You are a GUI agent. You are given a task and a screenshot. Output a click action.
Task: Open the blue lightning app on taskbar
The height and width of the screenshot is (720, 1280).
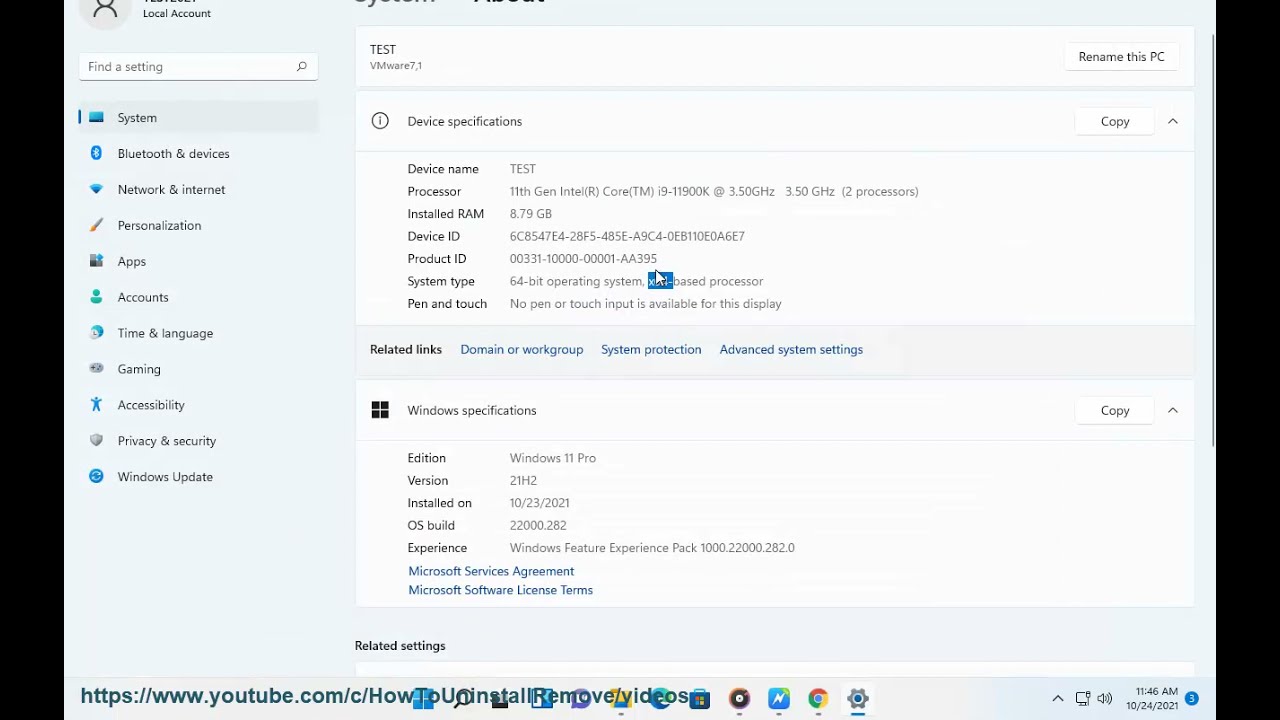pyautogui.click(x=779, y=699)
